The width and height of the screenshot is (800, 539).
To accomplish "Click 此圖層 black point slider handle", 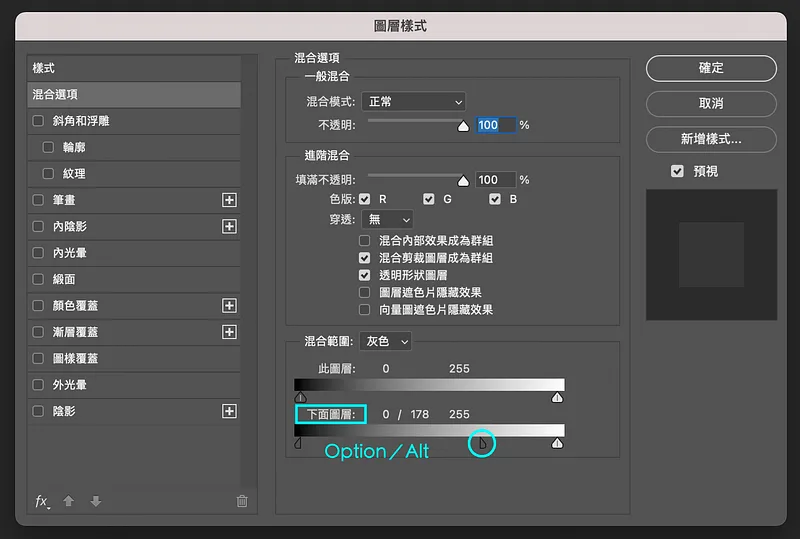I will pos(301,397).
